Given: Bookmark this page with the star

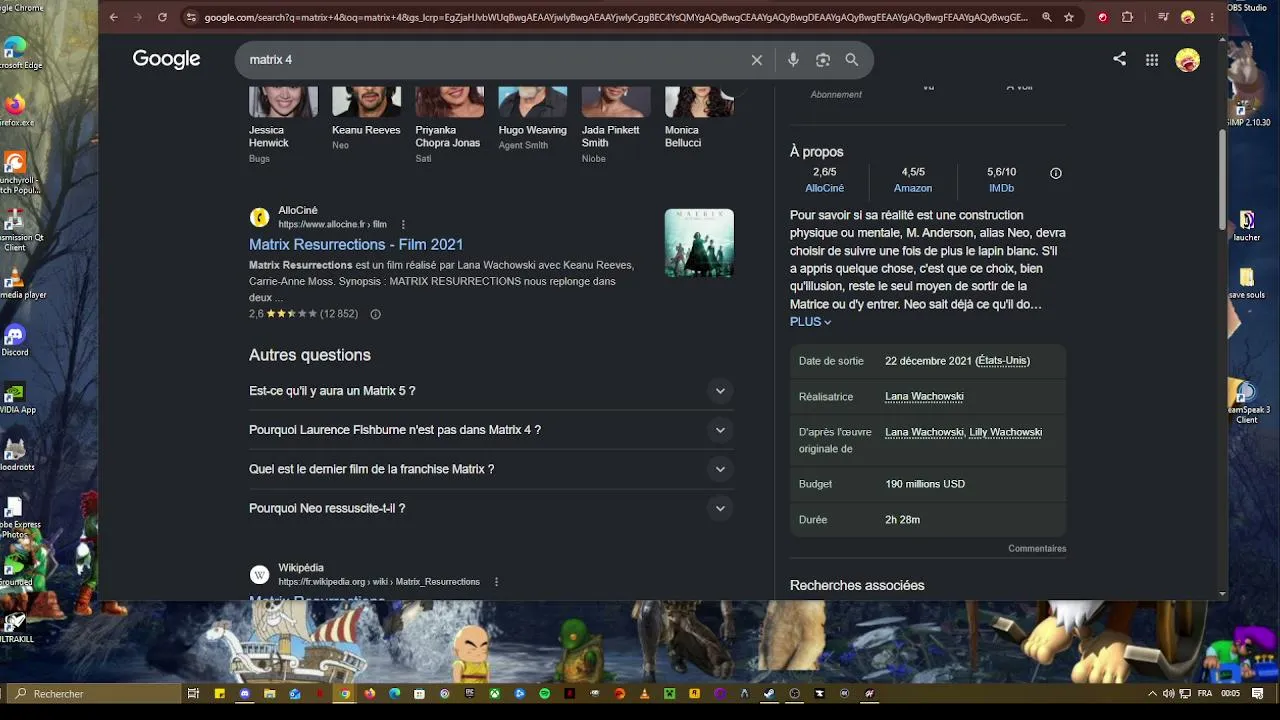Looking at the screenshot, I should click(x=1069, y=17).
